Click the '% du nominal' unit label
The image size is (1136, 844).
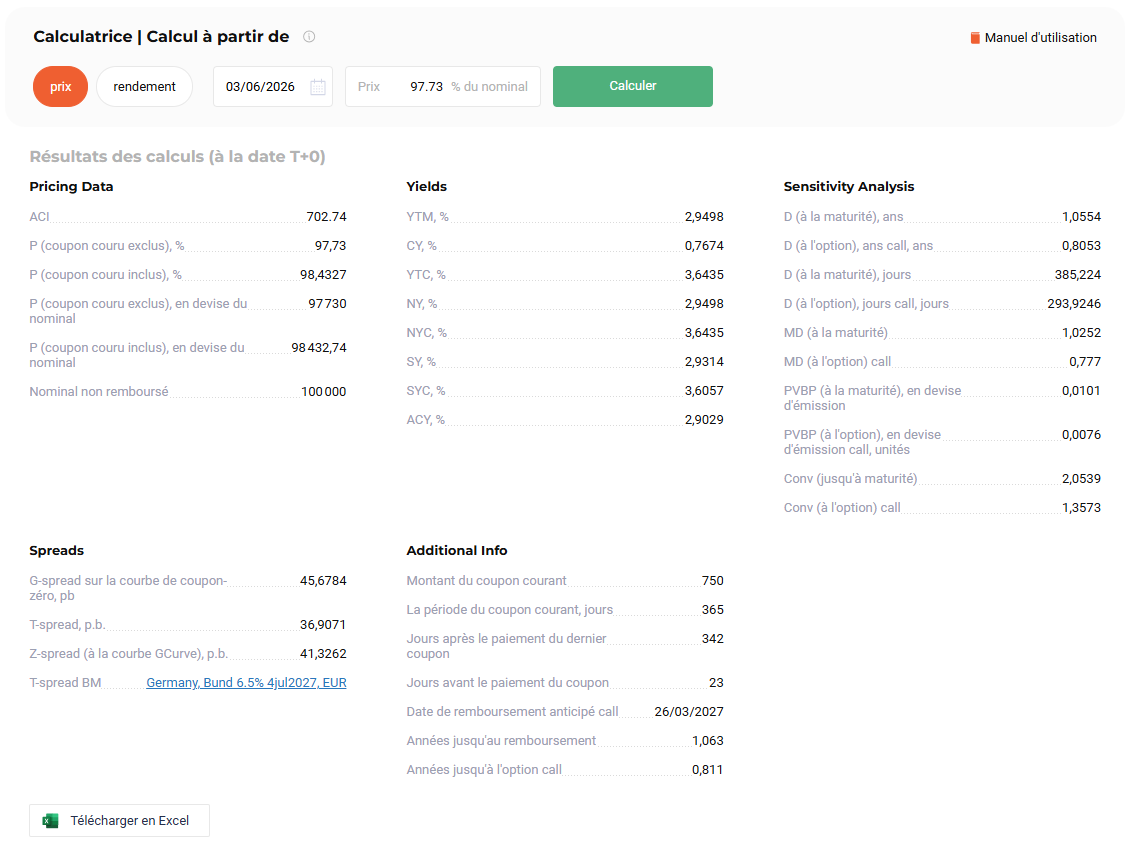pos(490,87)
